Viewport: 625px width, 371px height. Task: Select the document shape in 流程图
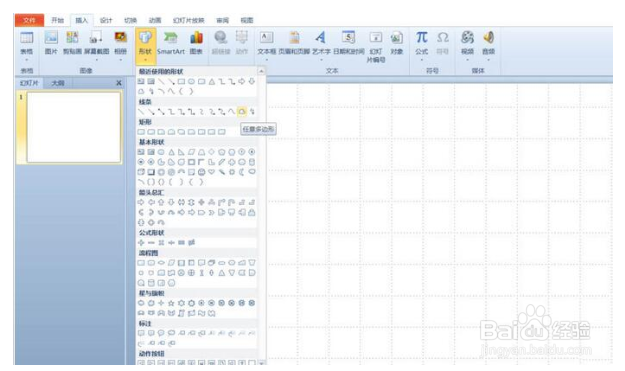tap(202, 263)
